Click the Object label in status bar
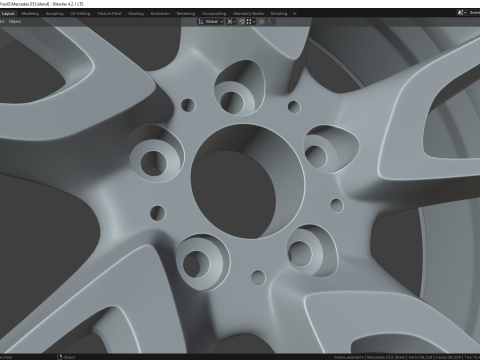This screenshot has width=480, height=360. (x=69, y=357)
